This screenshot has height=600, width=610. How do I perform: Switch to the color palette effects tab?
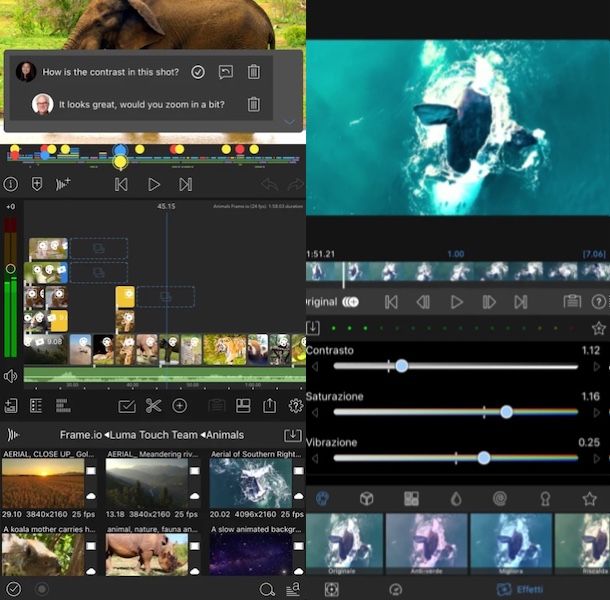click(322, 498)
